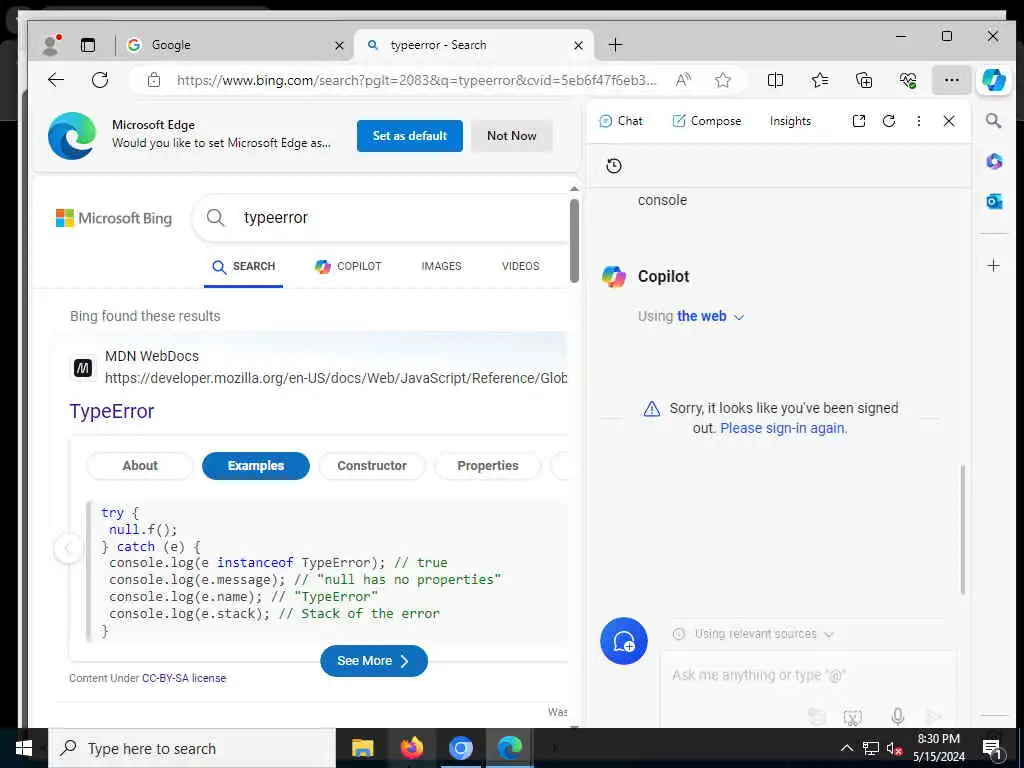
Task: Go back with the browser back arrow
Action: click(x=56, y=80)
